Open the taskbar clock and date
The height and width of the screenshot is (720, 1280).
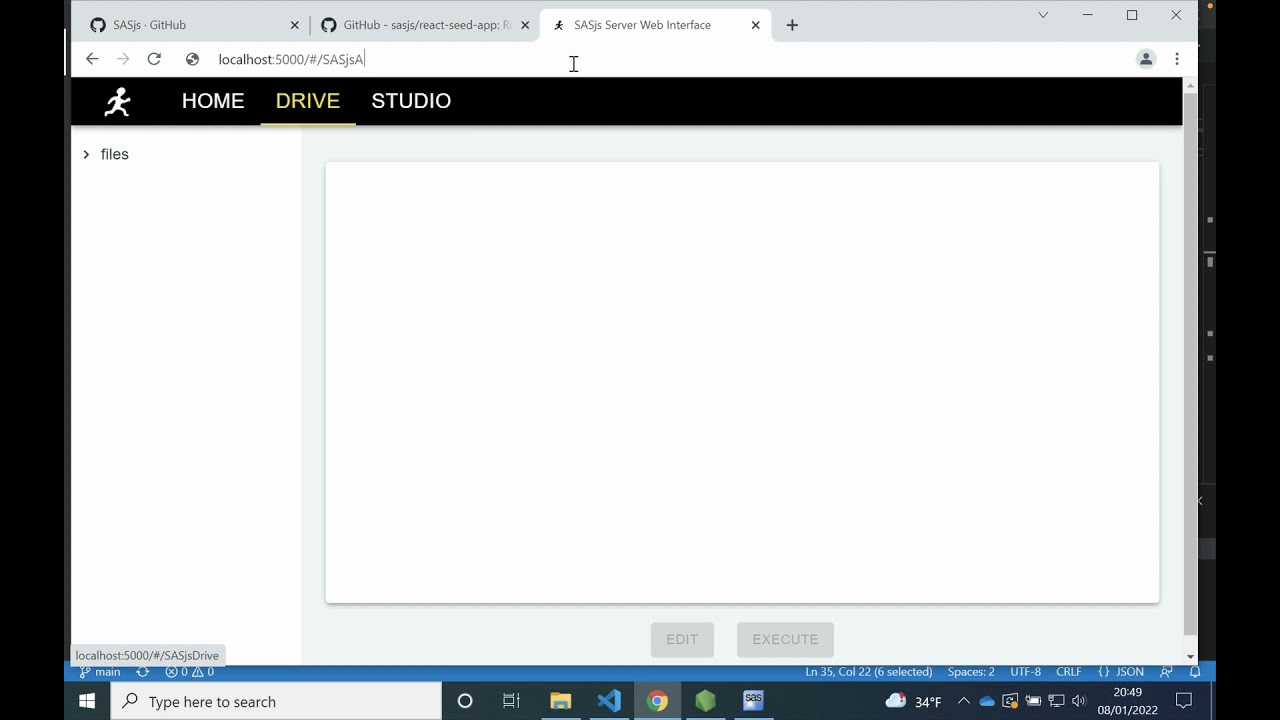[x=1127, y=701]
